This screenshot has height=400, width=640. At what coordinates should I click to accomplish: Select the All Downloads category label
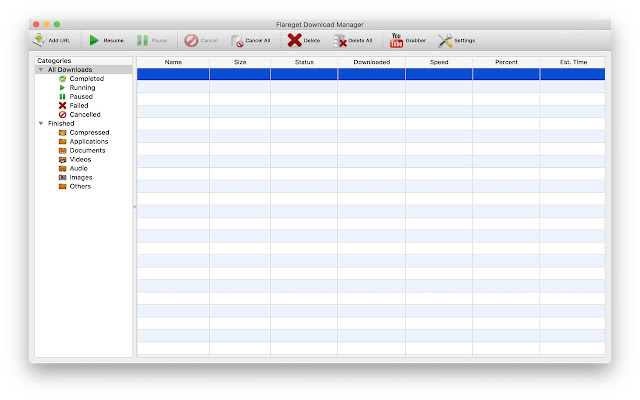click(70, 69)
